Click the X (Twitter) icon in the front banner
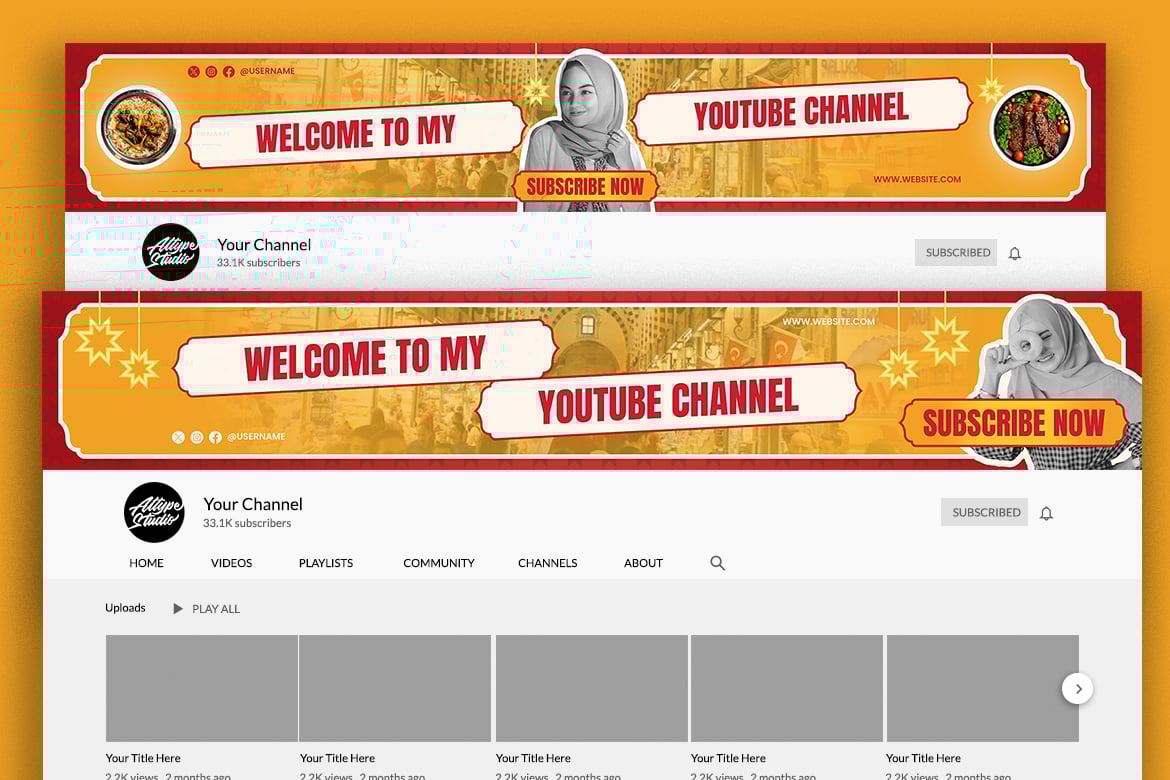Viewport: 1170px width, 780px height. 178,437
